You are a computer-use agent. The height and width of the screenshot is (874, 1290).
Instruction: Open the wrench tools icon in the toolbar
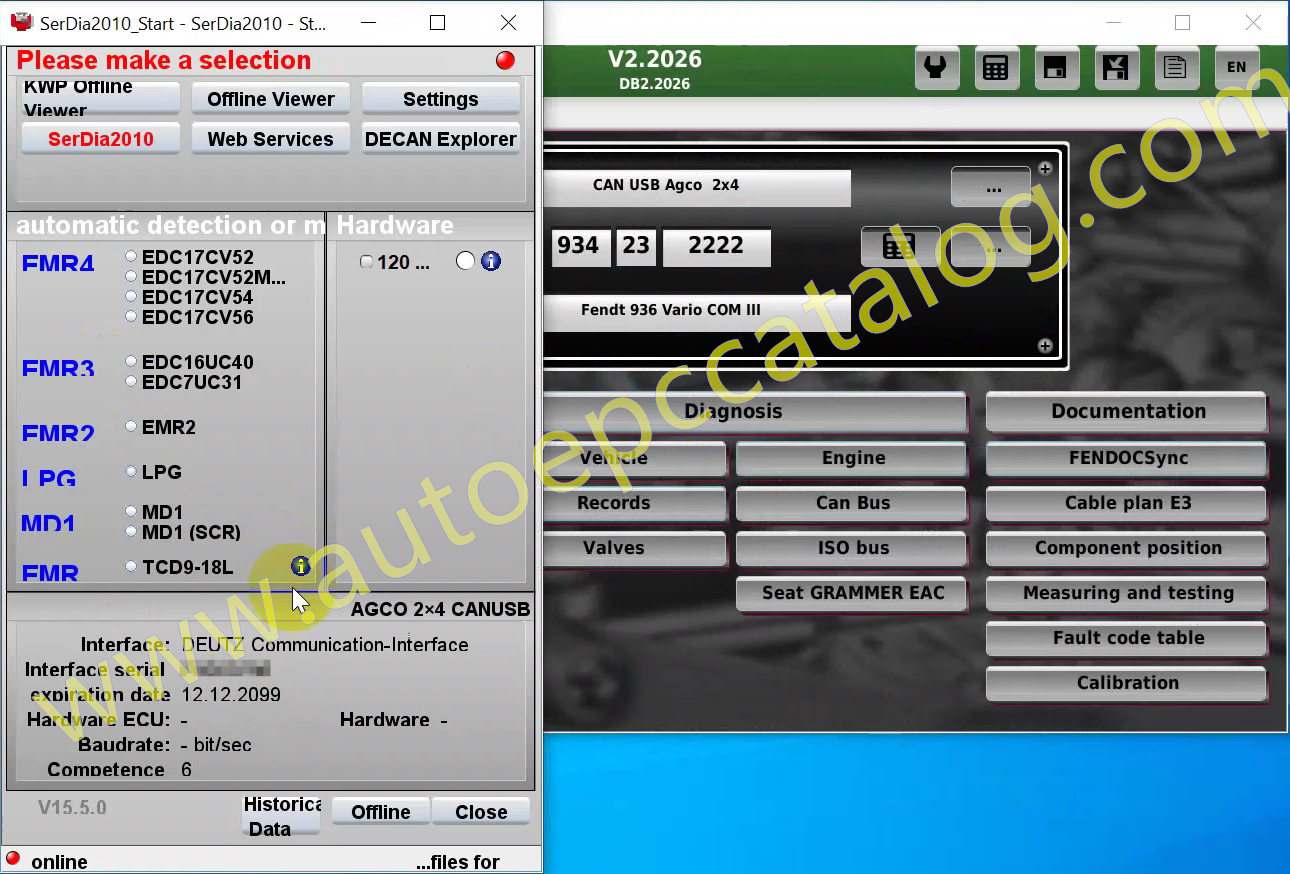[937, 67]
